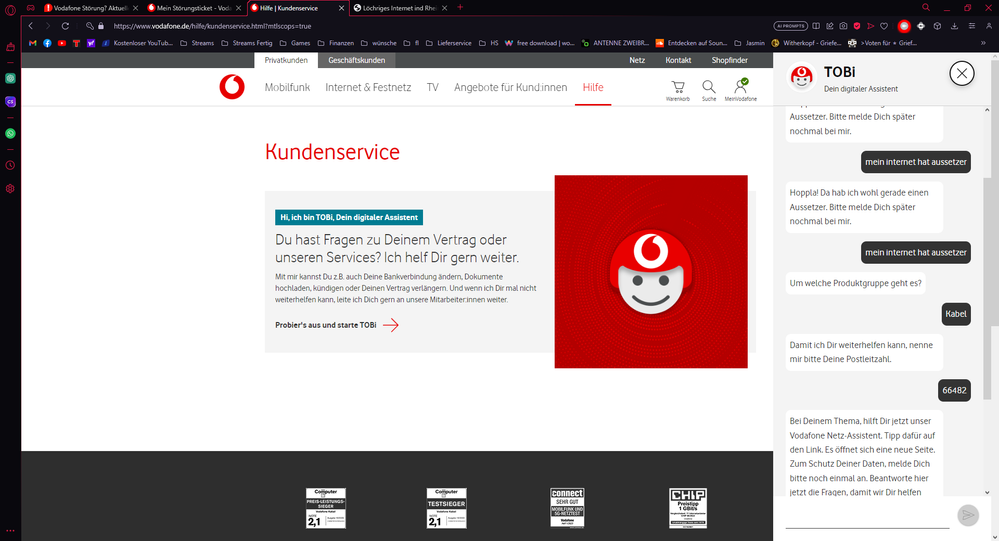Click the Kontakt link in top bar
The width and height of the screenshot is (999, 541).
(678, 60)
